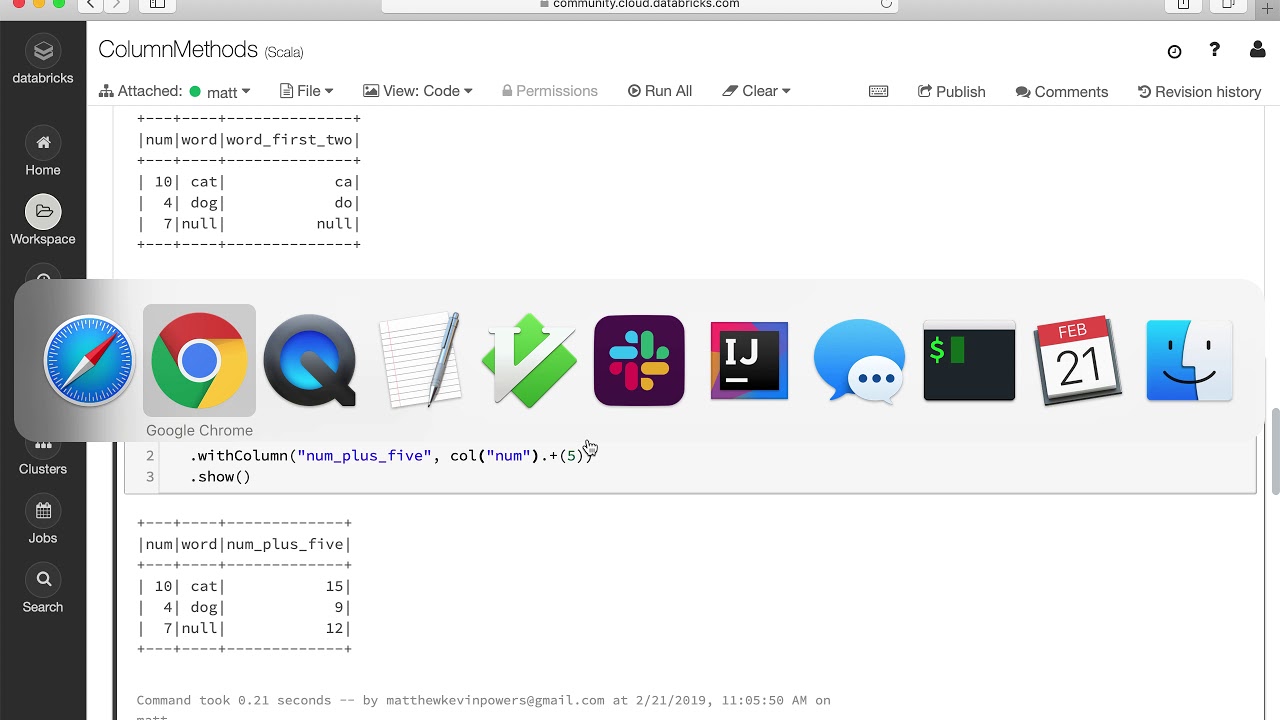
Task: Select Slack in the app switcher
Action: click(x=639, y=361)
